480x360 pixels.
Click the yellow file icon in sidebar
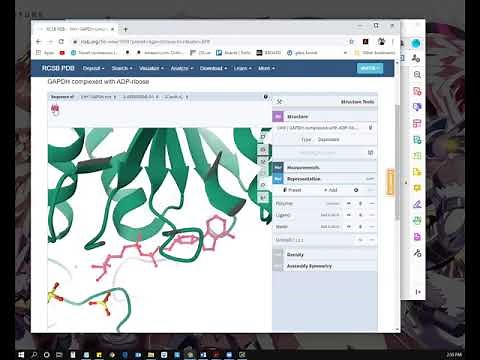[417, 172]
